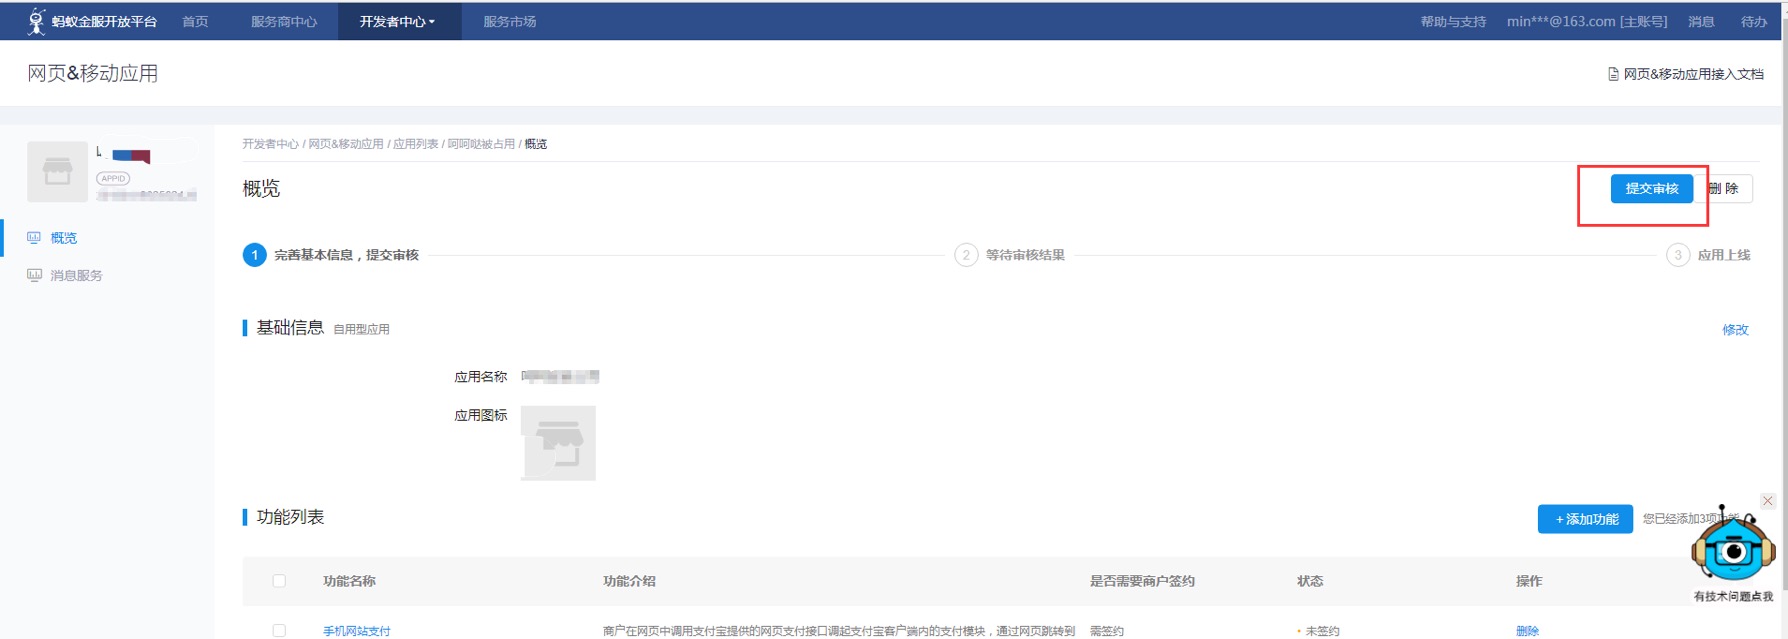Image resolution: width=1788 pixels, height=639 pixels.
Task: Click the 修改 link for 基础信息
Action: pos(1735,330)
